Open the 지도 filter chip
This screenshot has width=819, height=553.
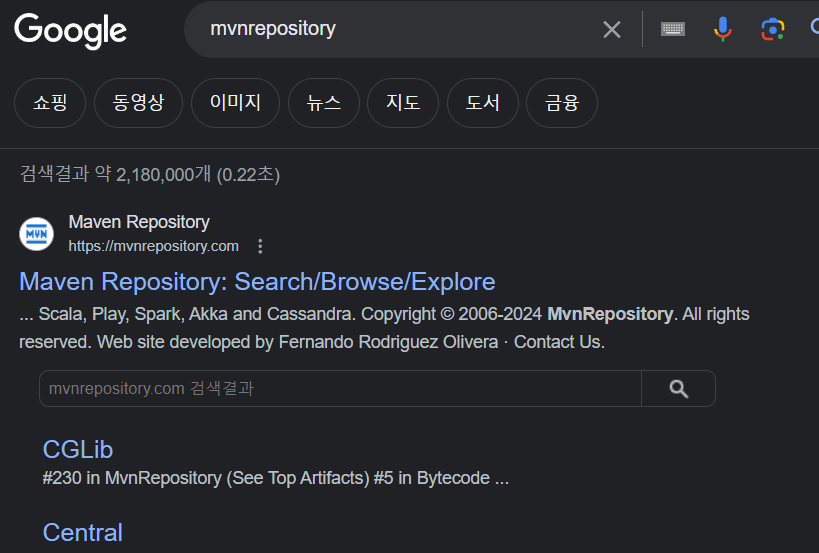pyautogui.click(x=403, y=103)
